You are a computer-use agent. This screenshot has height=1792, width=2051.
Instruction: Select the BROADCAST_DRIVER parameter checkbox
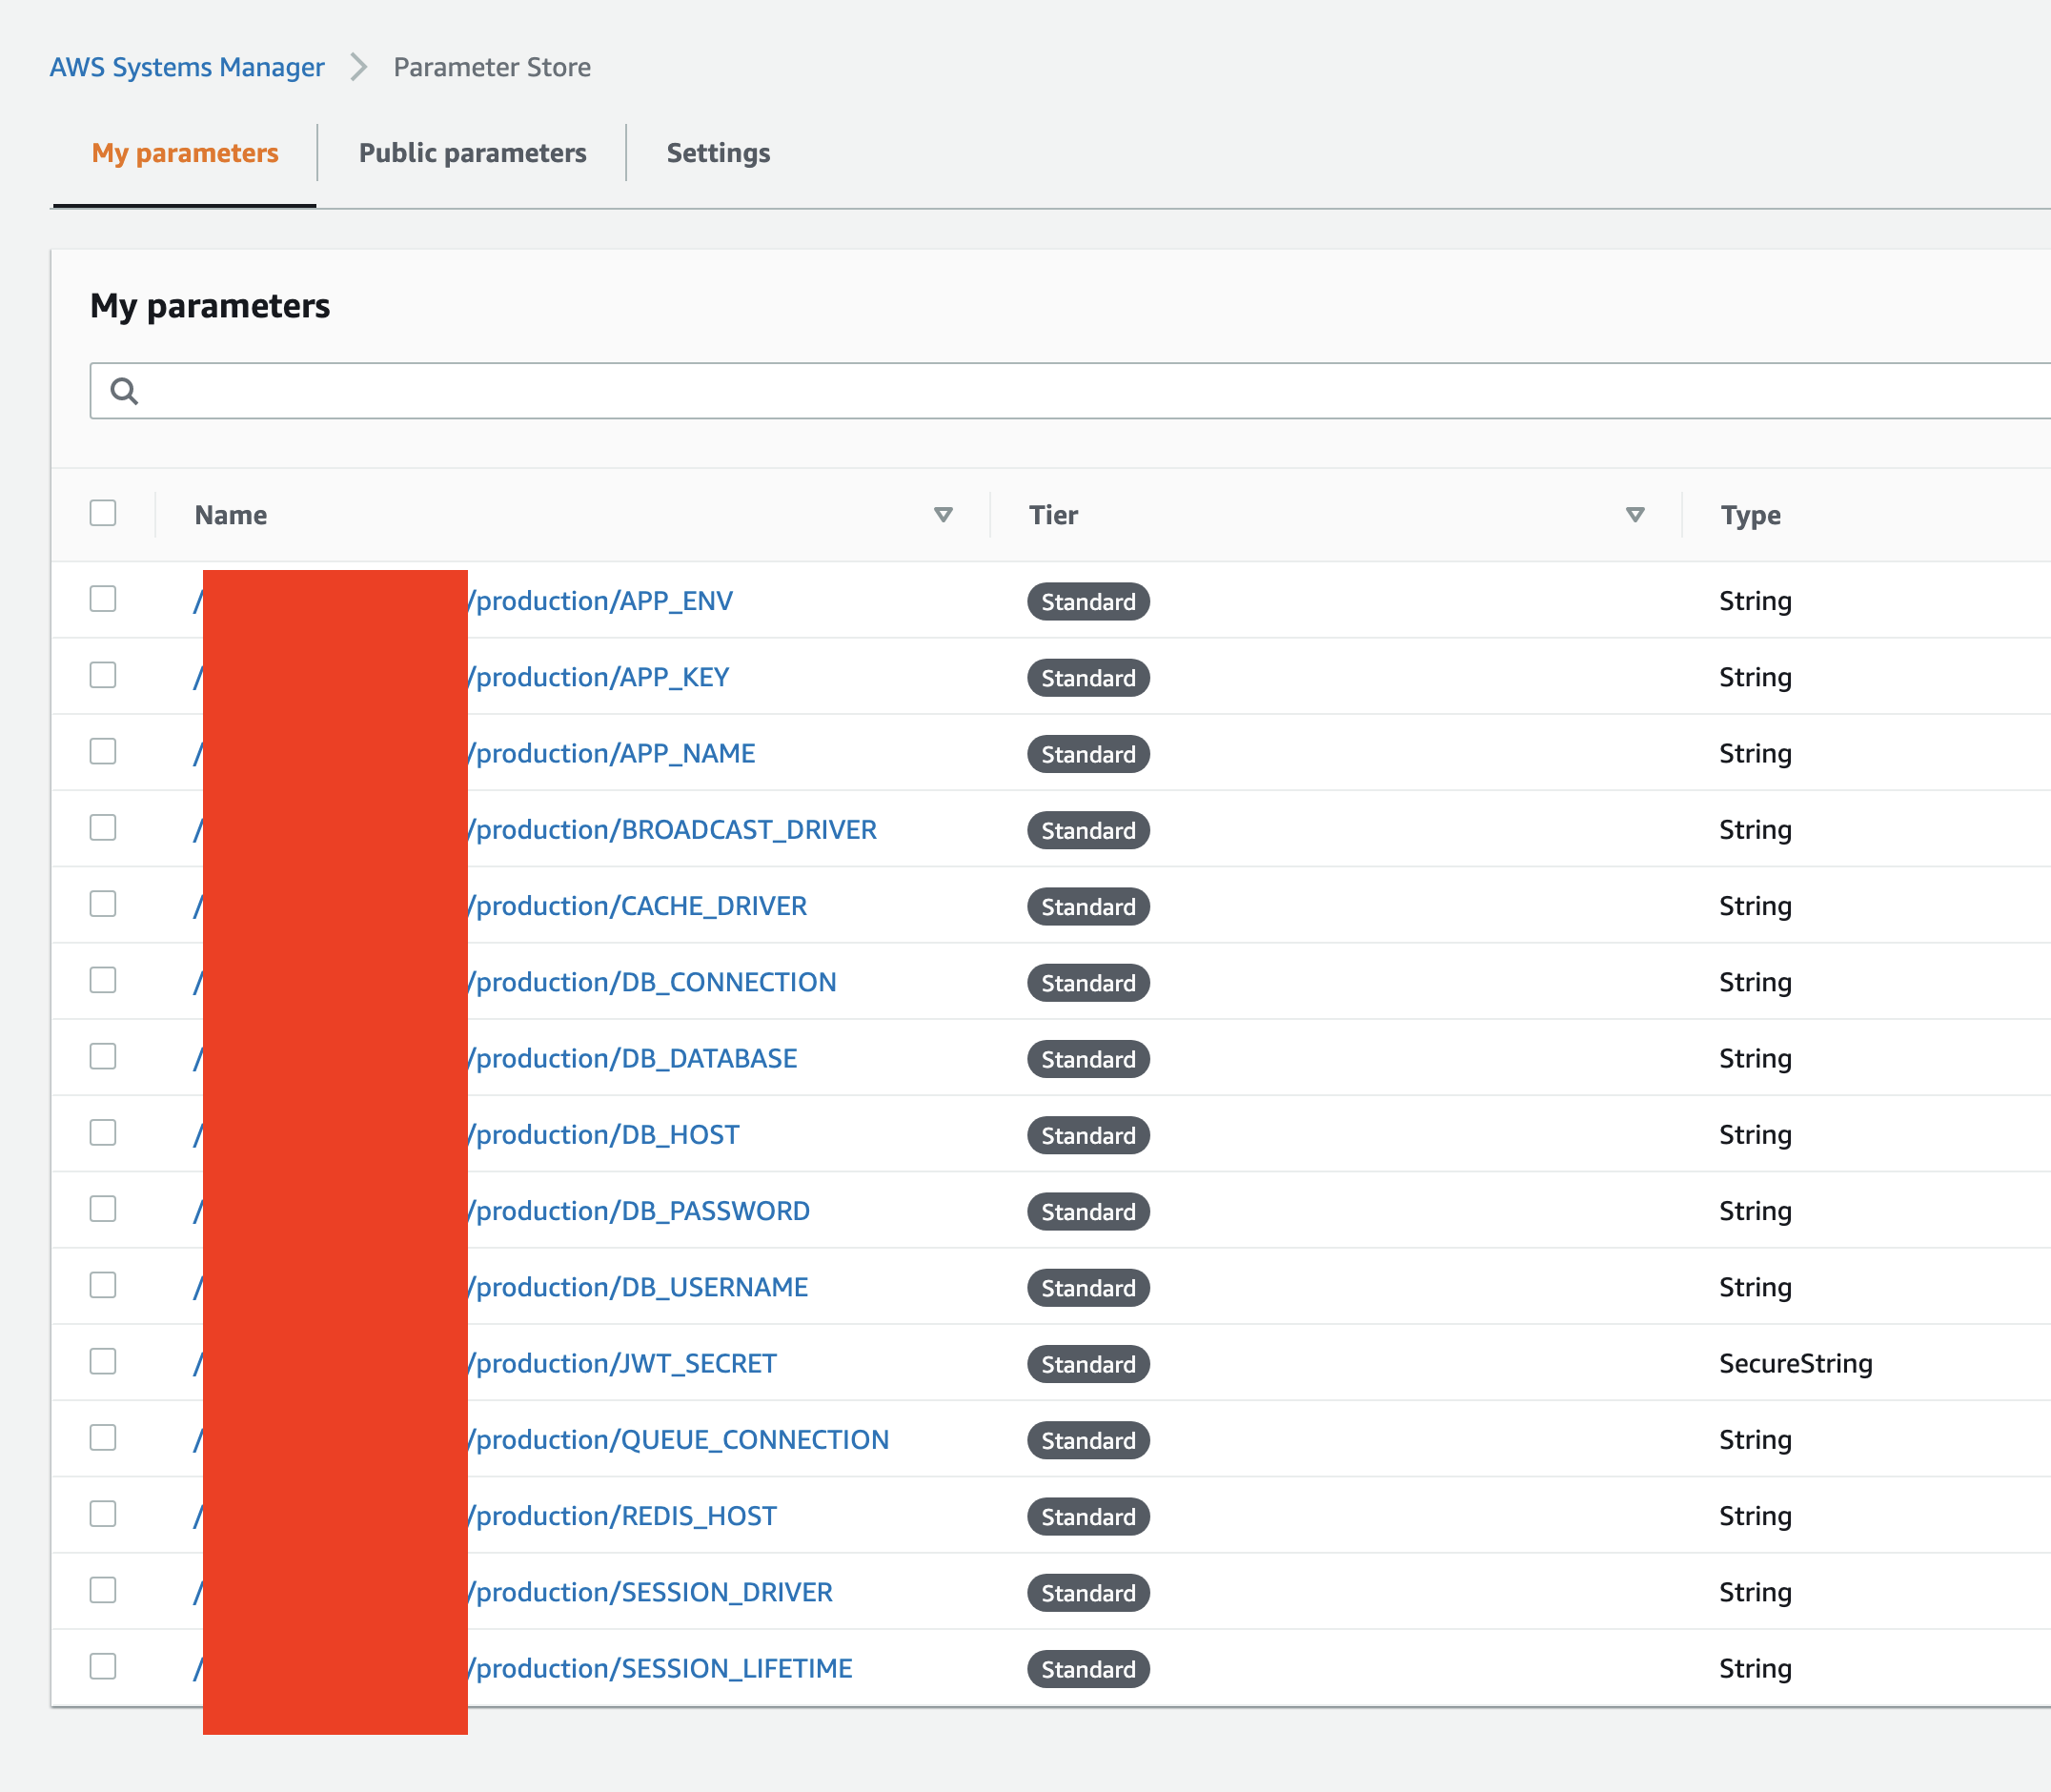tap(103, 828)
